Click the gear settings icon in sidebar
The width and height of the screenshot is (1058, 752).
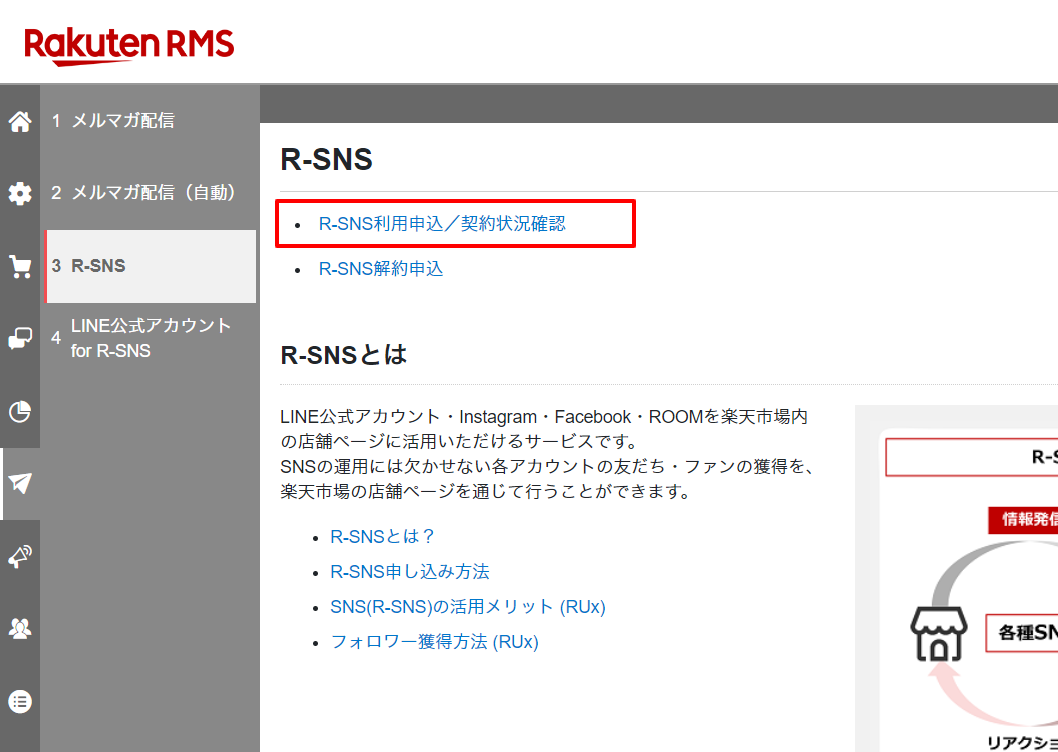[19, 193]
